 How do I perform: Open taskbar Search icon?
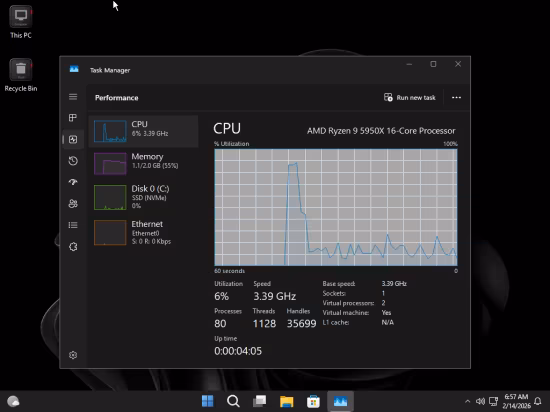click(x=233, y=401)
